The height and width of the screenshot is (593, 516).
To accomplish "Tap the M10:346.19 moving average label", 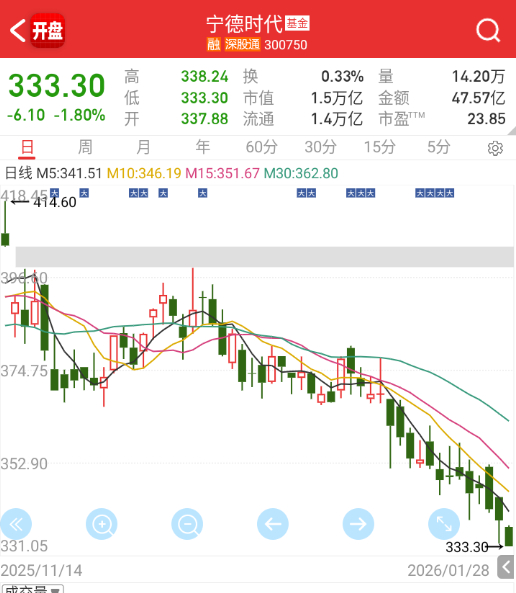I will (144, 174).
